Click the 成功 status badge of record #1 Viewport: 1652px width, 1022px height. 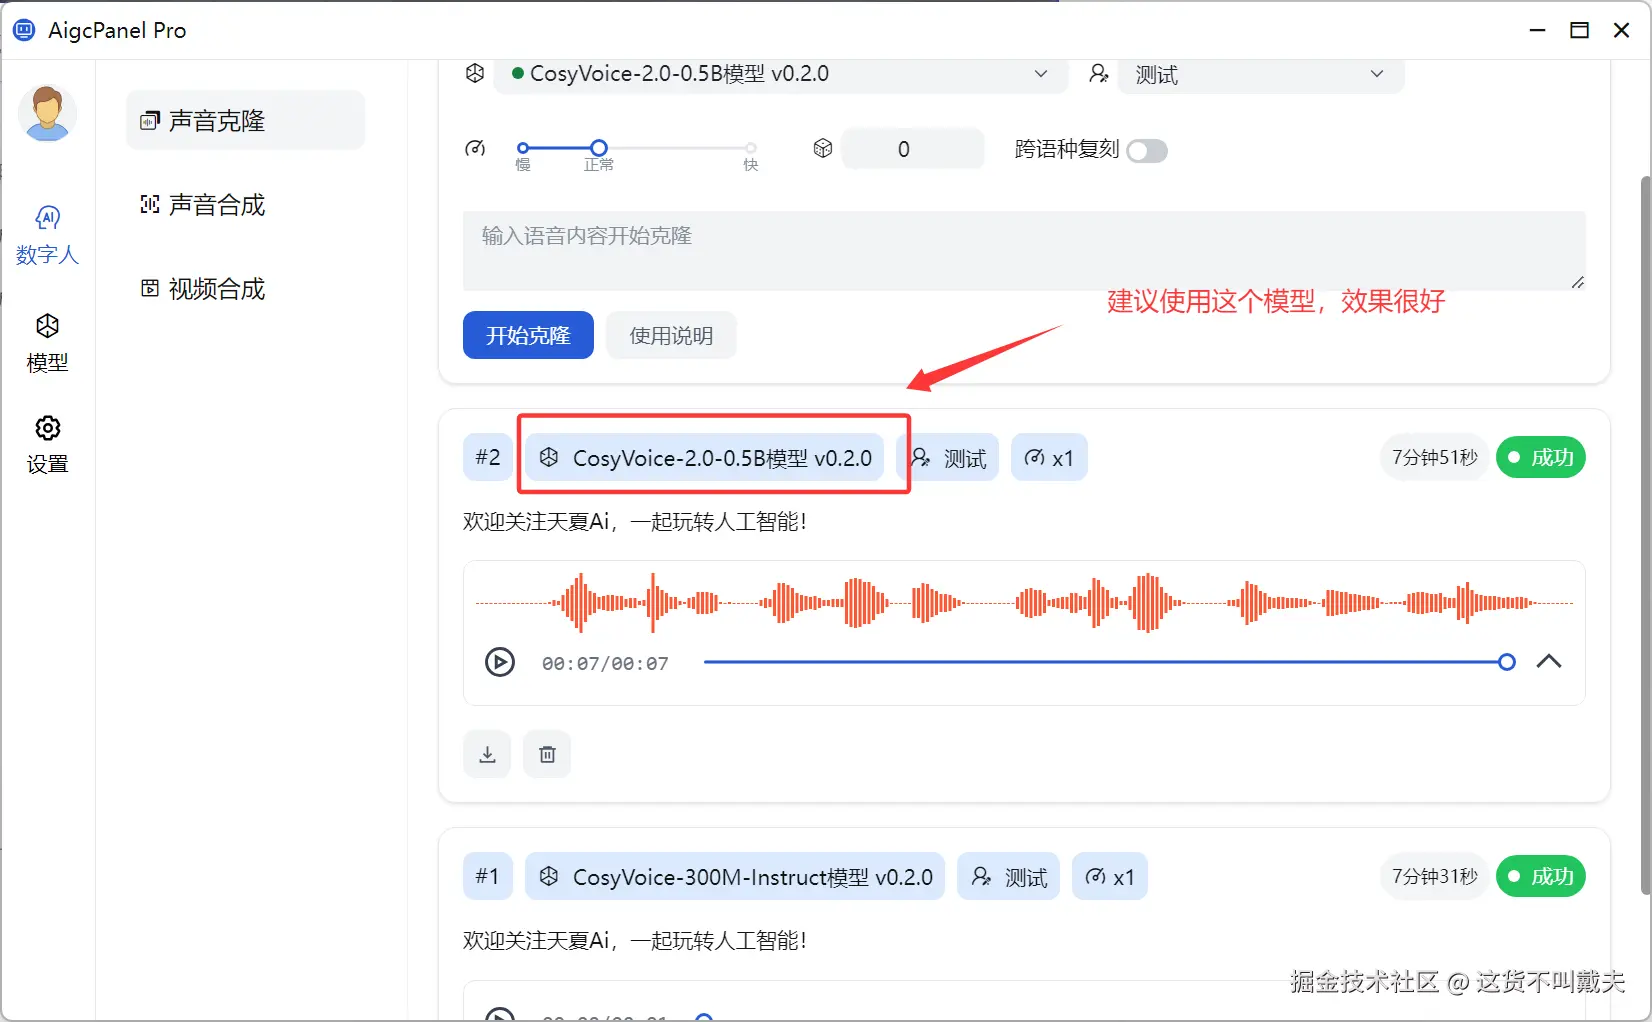pos(1541,876)
